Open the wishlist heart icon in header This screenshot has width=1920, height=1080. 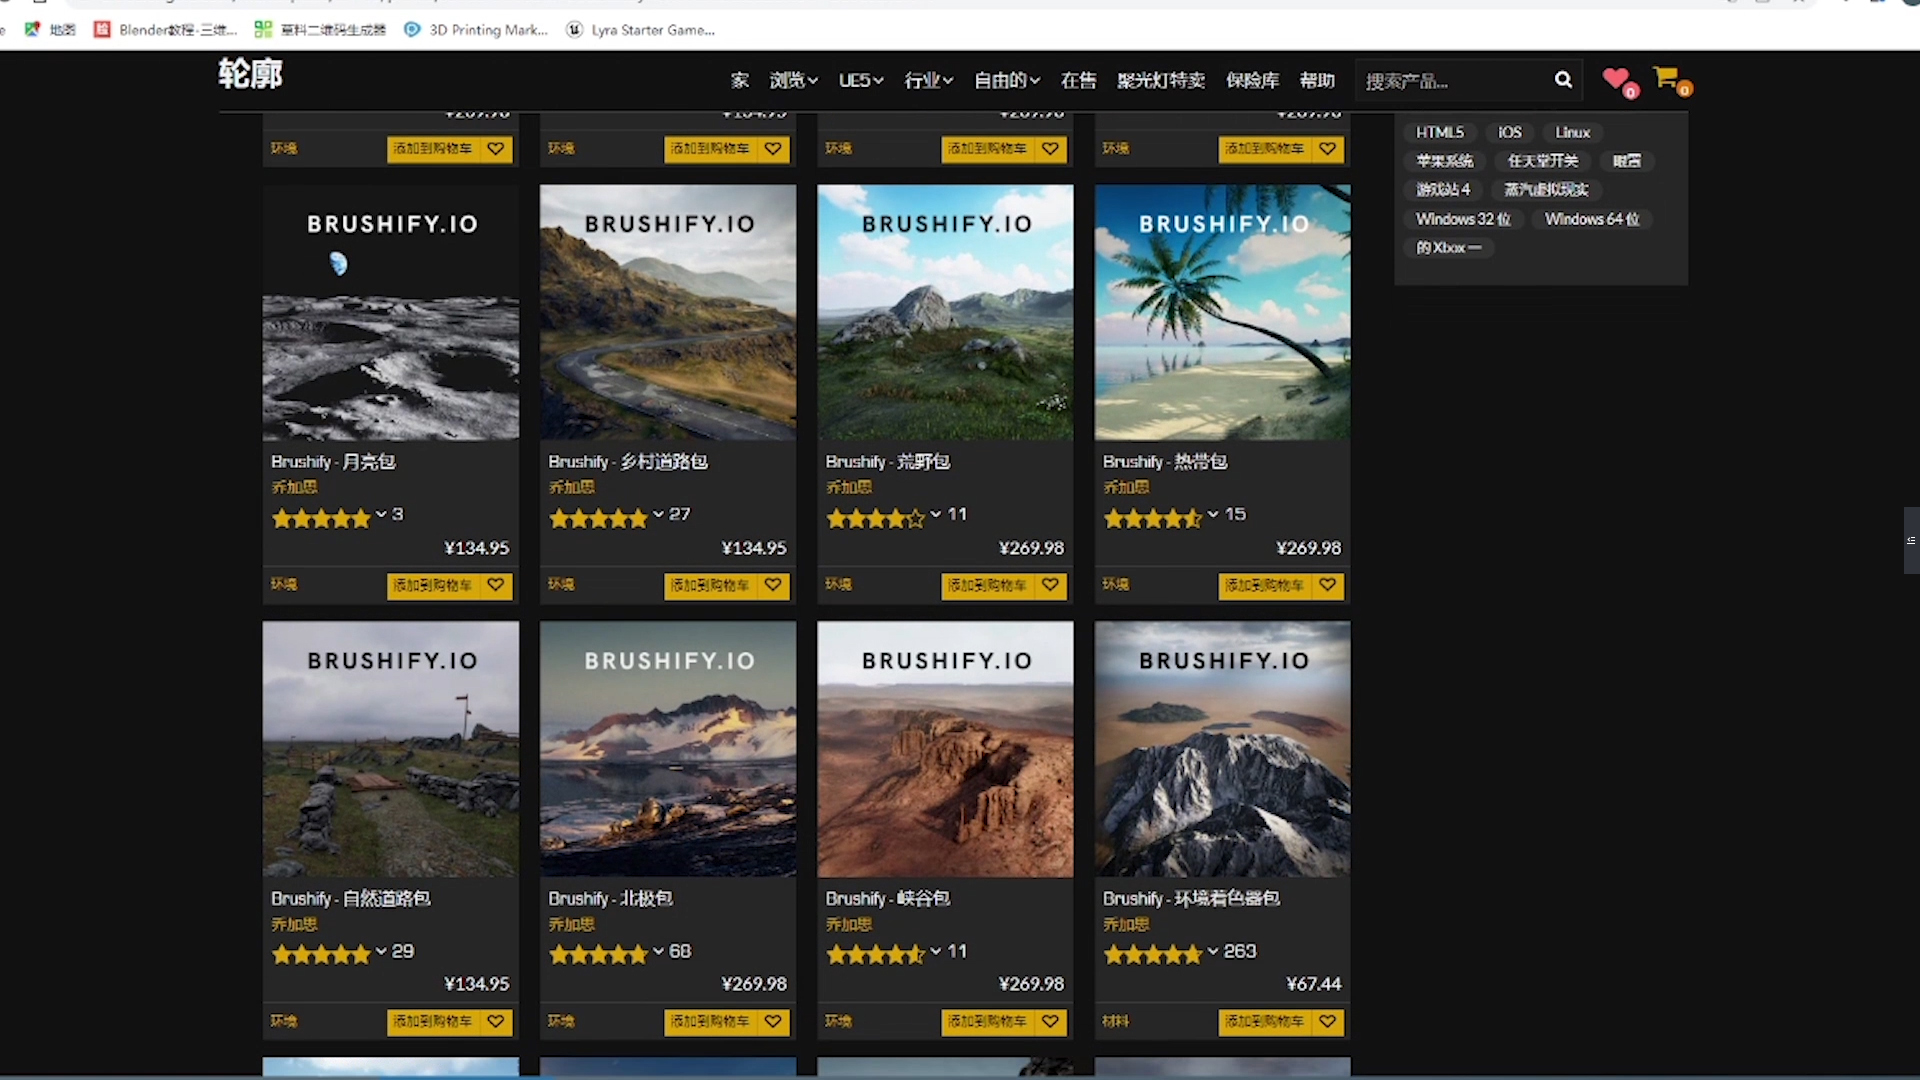[x=1616, y=79]
